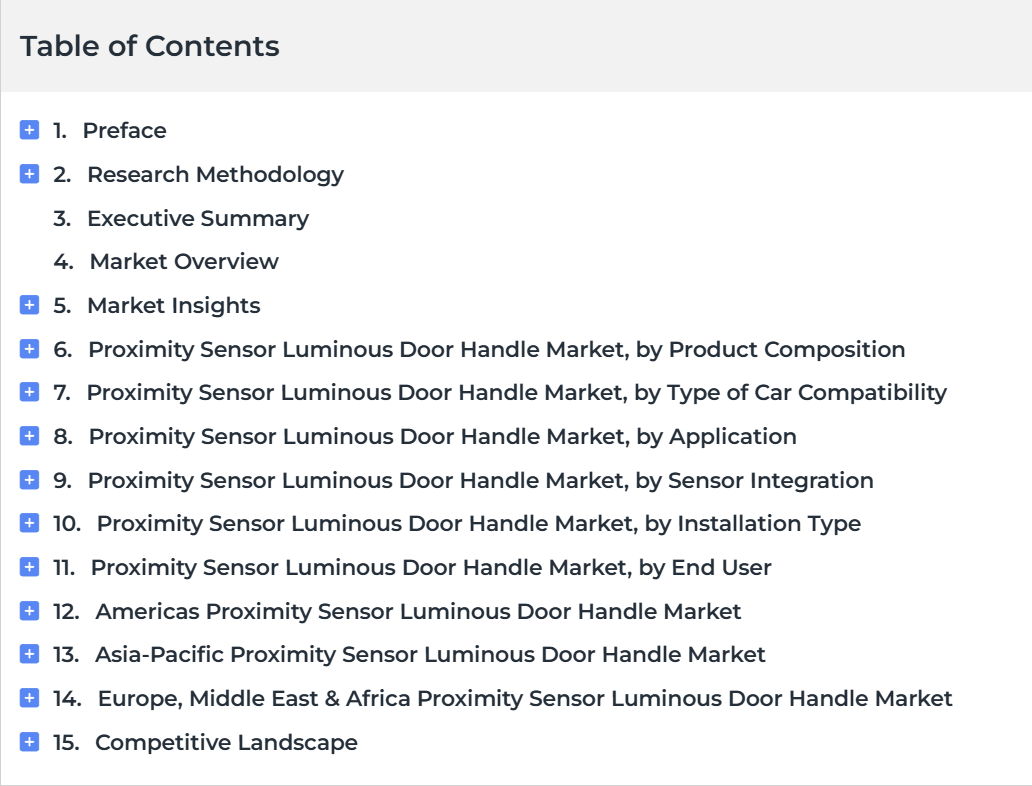This screenshot has height=786, width=1032.
Task: Expand the Type of Car Compatibility plus icon
Action: [x=30, y=392]
